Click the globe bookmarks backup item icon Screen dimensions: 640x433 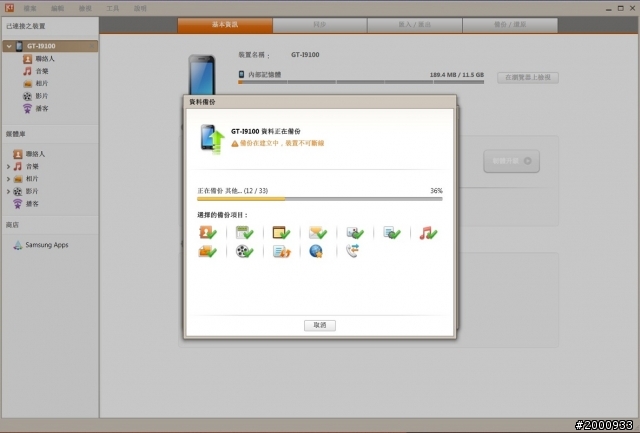pyautogui.click(x=316, y=251)
